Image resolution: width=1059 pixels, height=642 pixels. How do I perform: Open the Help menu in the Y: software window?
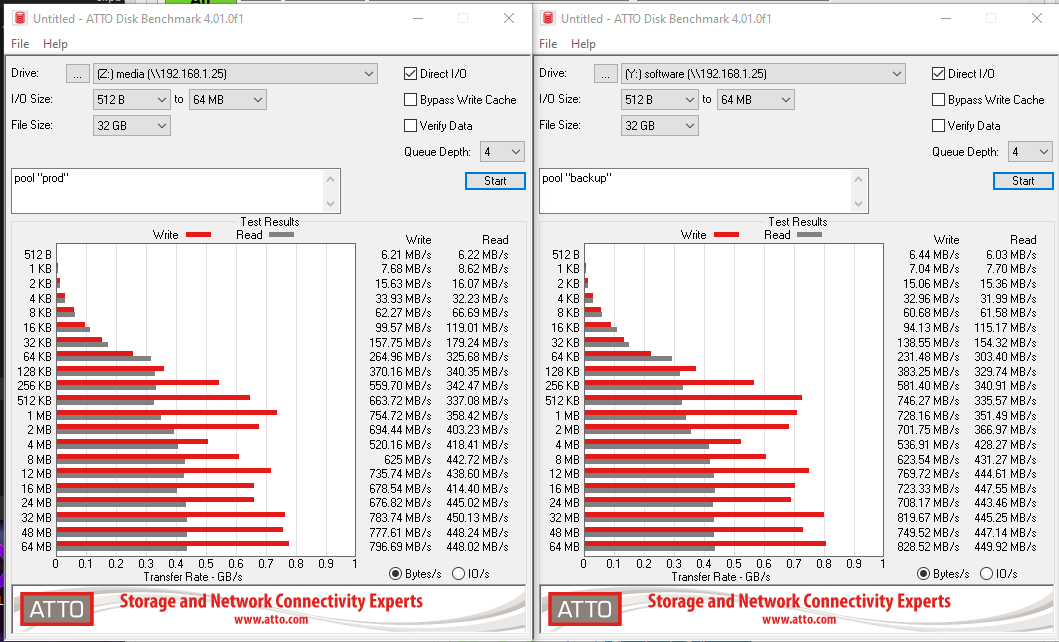tap(584, 44)
